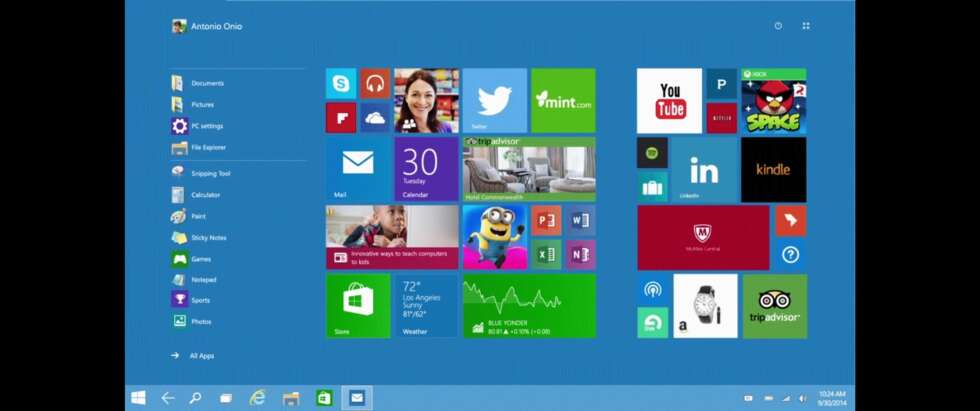Image resolution: width=980 pixels, height=411 pixels.
Task: Launch the red Flipboard tile
Action: (341, 118)
